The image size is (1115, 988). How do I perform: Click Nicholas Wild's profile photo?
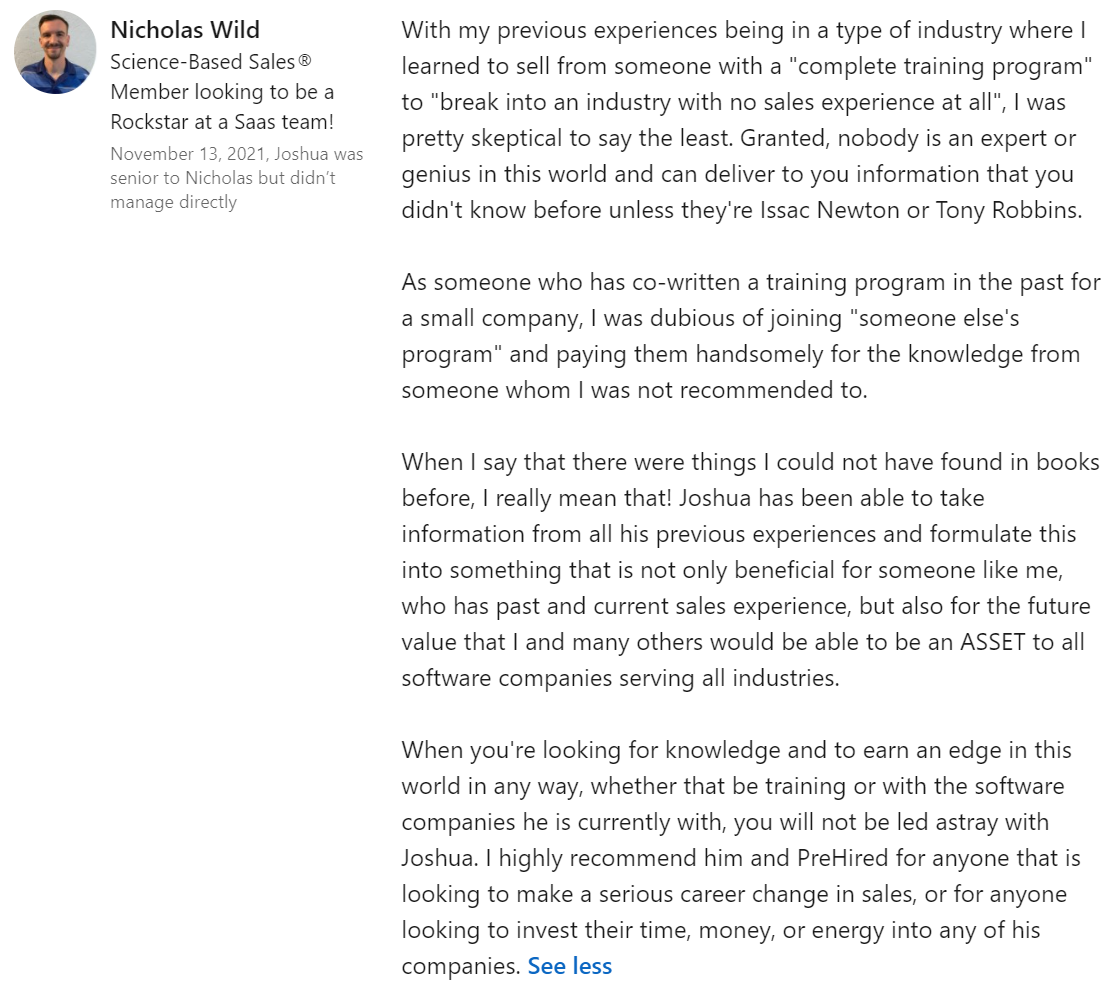pos(55,52)
